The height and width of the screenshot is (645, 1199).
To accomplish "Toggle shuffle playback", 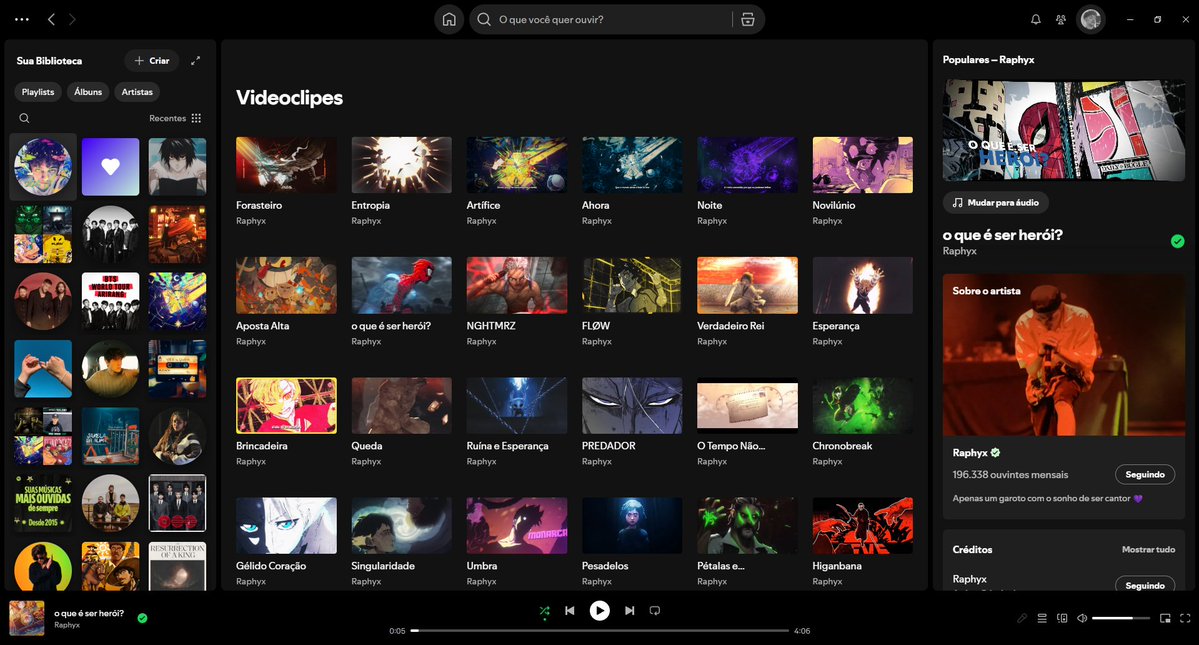I will pos(544,611).
